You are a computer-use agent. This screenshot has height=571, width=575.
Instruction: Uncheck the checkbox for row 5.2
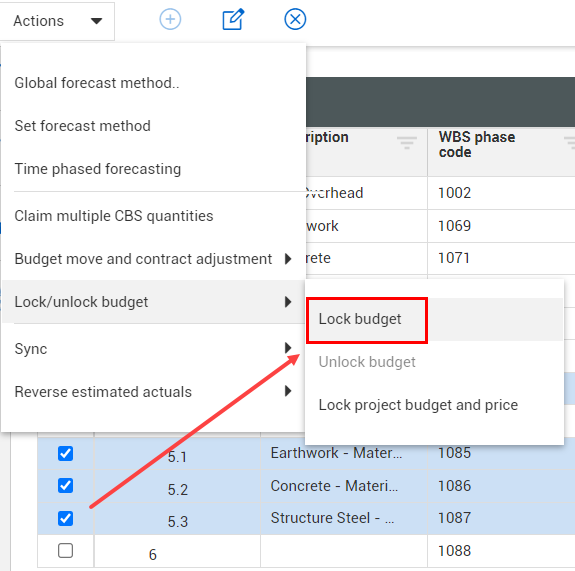[x=65, y=486]
